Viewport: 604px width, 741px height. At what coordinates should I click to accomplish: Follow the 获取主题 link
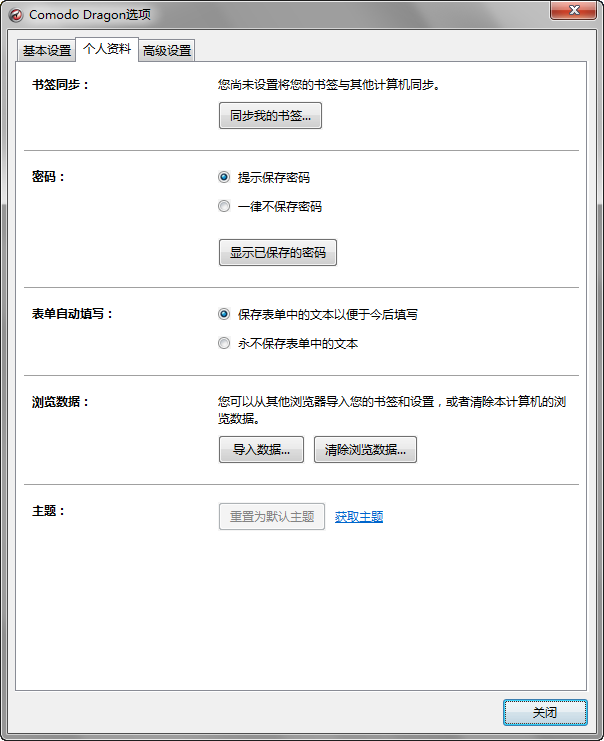359,517
